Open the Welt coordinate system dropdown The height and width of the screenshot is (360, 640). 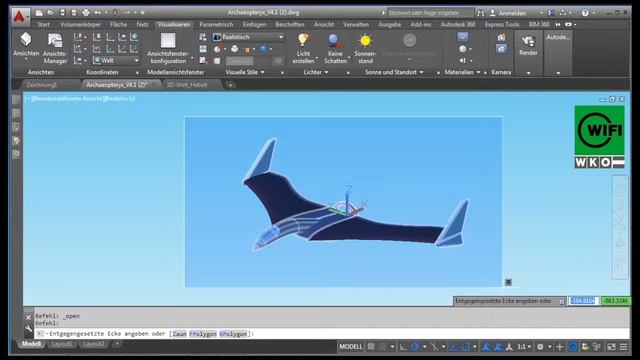click(116, 60)
